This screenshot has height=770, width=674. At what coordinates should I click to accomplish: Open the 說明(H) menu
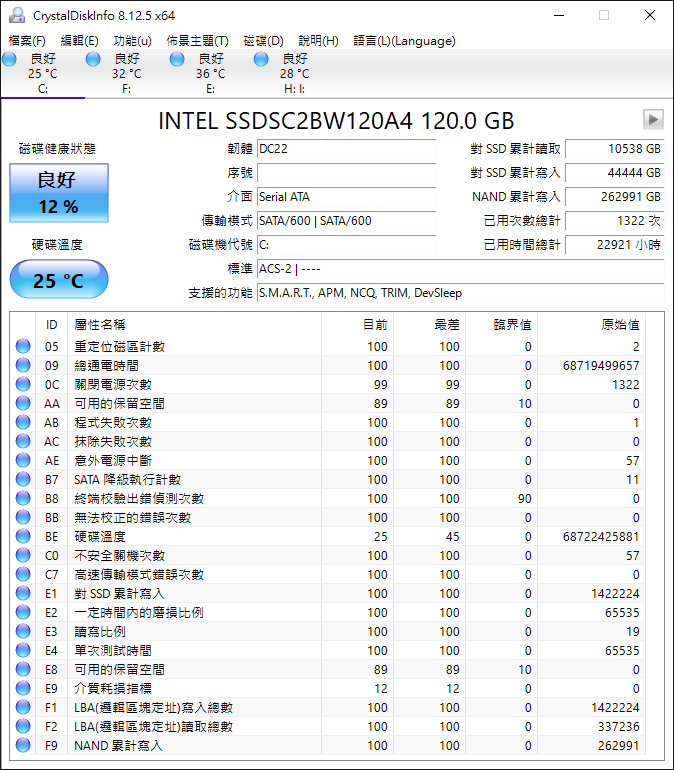pos(319,41)
